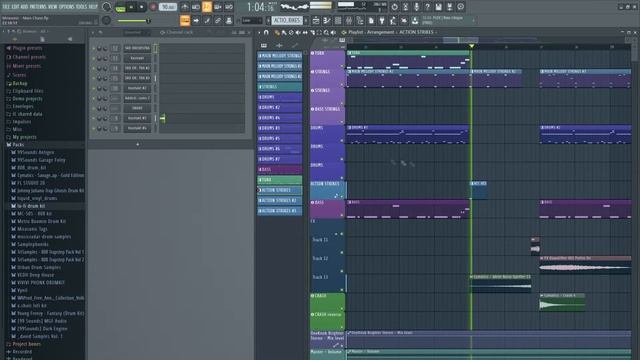Click the View mixer toolbar icon
640x360 pixels.
349,20
